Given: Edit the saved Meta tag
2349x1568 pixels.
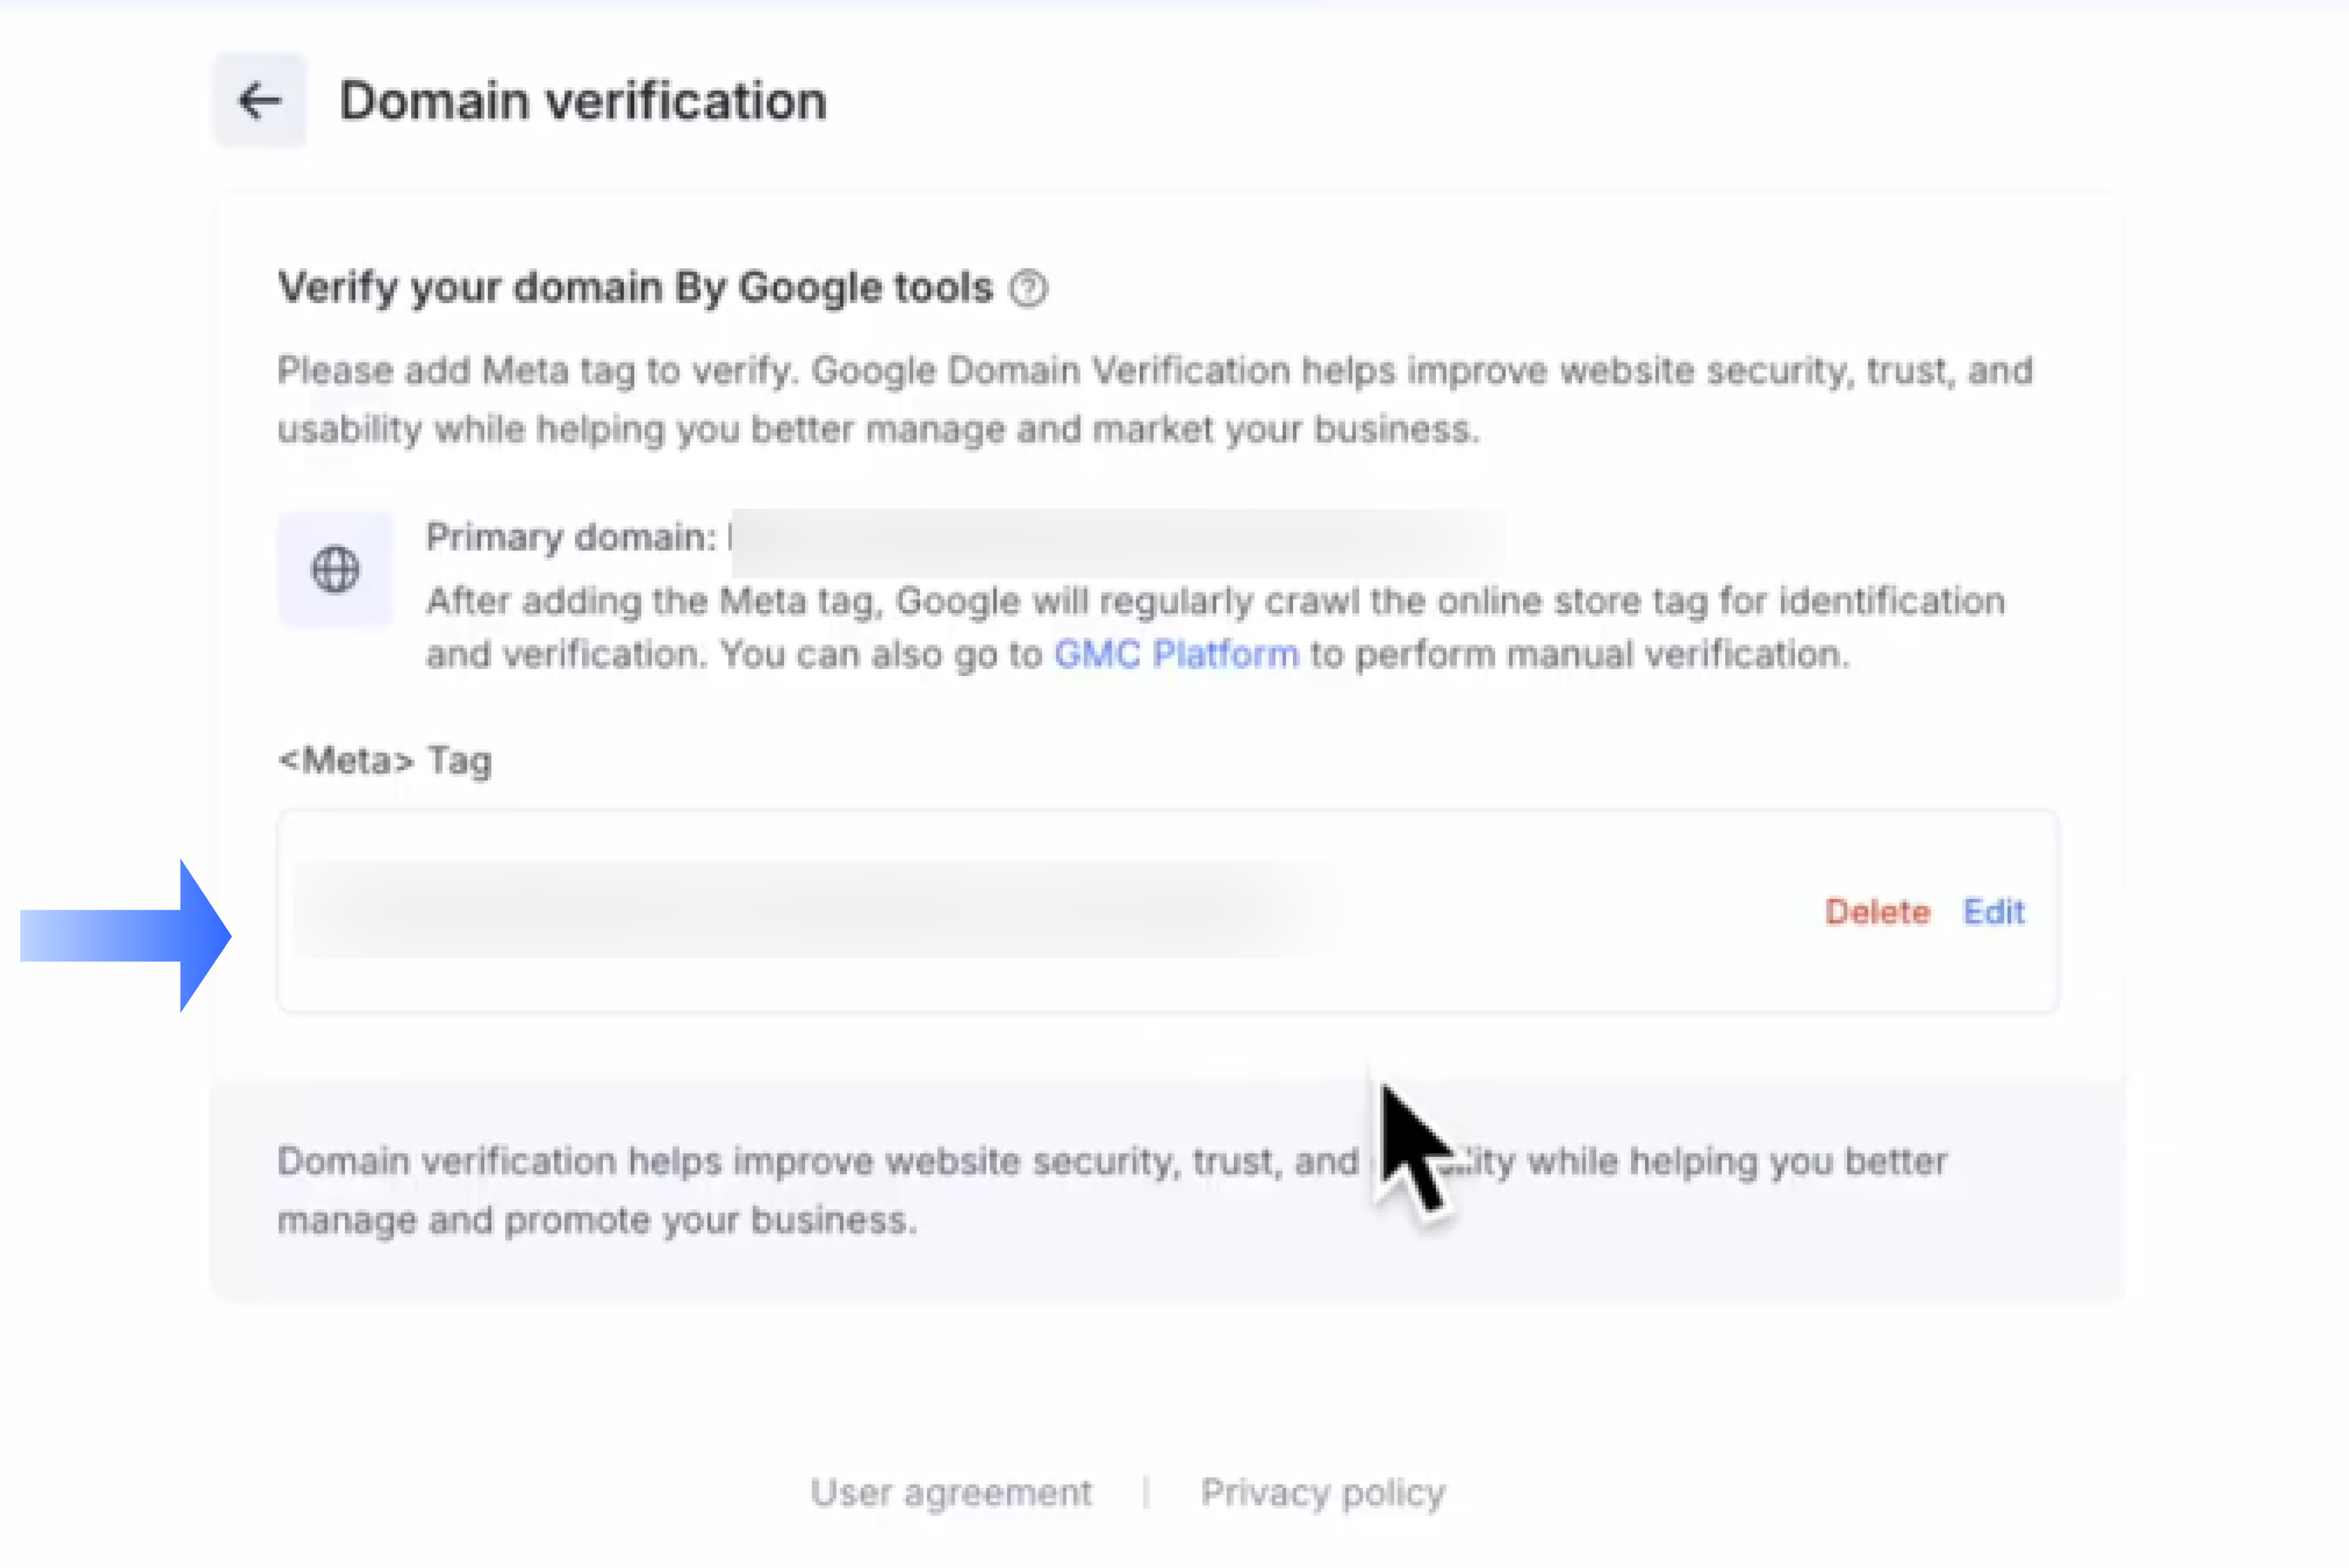Looking at the screenshot, I should pos(1993,912).
